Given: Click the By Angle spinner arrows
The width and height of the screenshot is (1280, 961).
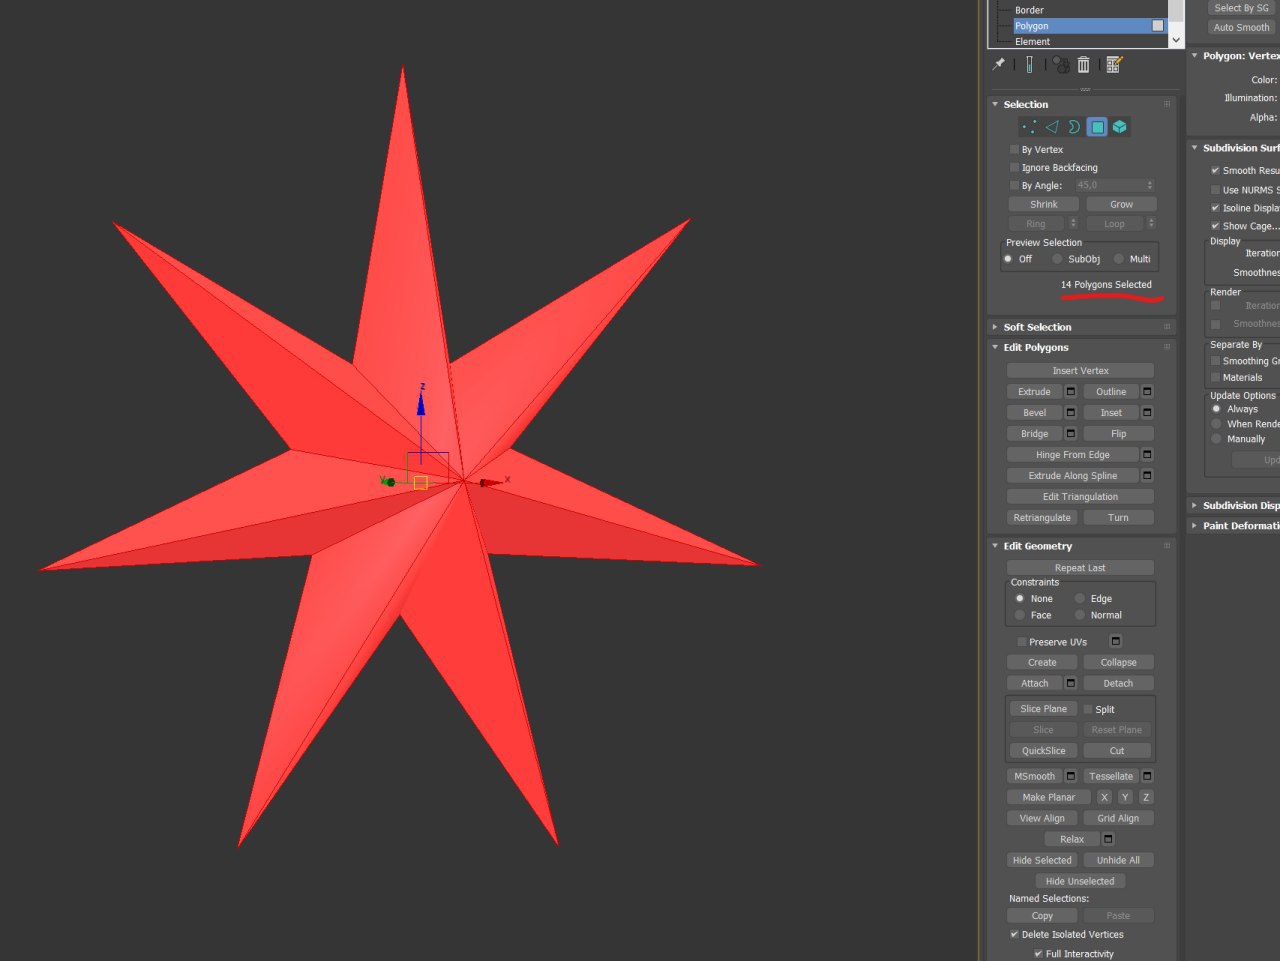Looking at the screenshot, I should [x=1150, y=186].
